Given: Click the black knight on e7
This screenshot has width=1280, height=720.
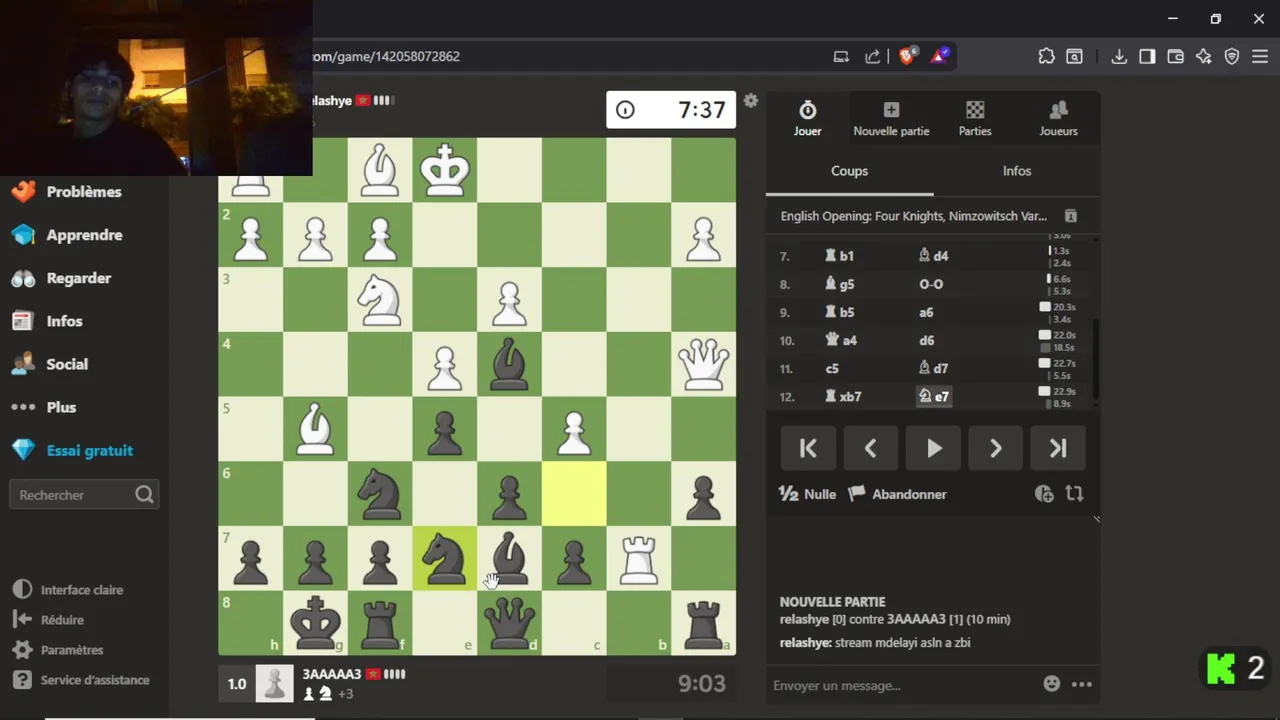Looking at the screenshot, I should (445, 559).
